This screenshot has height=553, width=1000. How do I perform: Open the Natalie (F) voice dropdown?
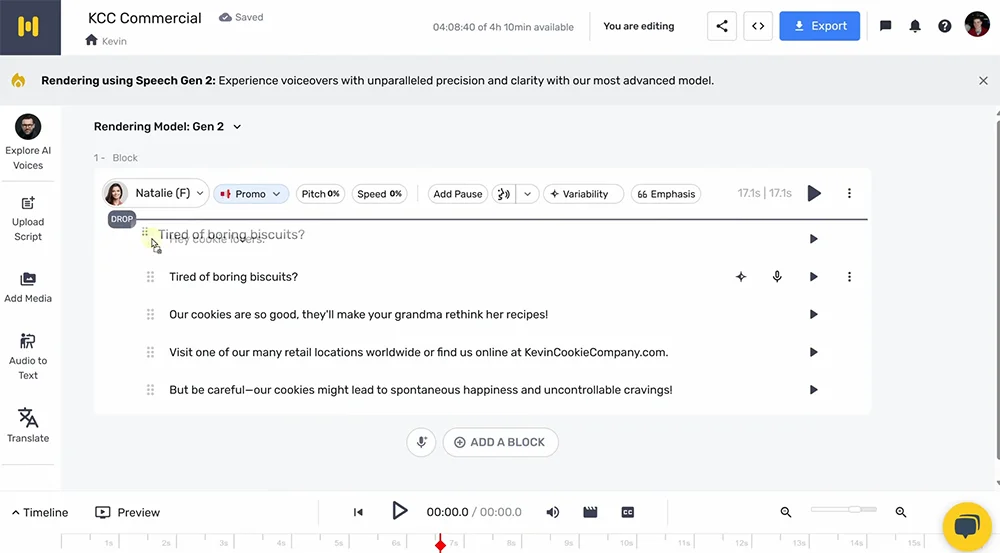click(156, 193)
